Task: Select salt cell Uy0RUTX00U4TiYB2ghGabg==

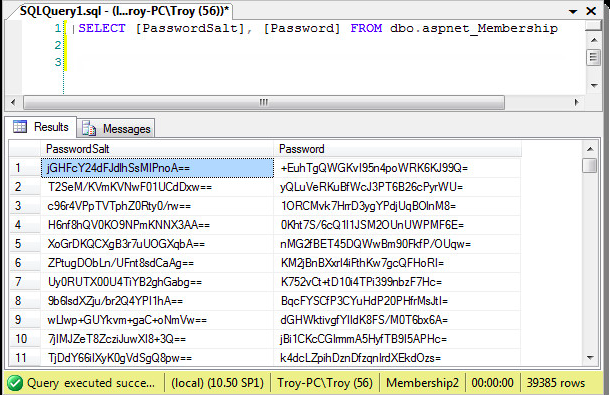Action: pos(157,282)
